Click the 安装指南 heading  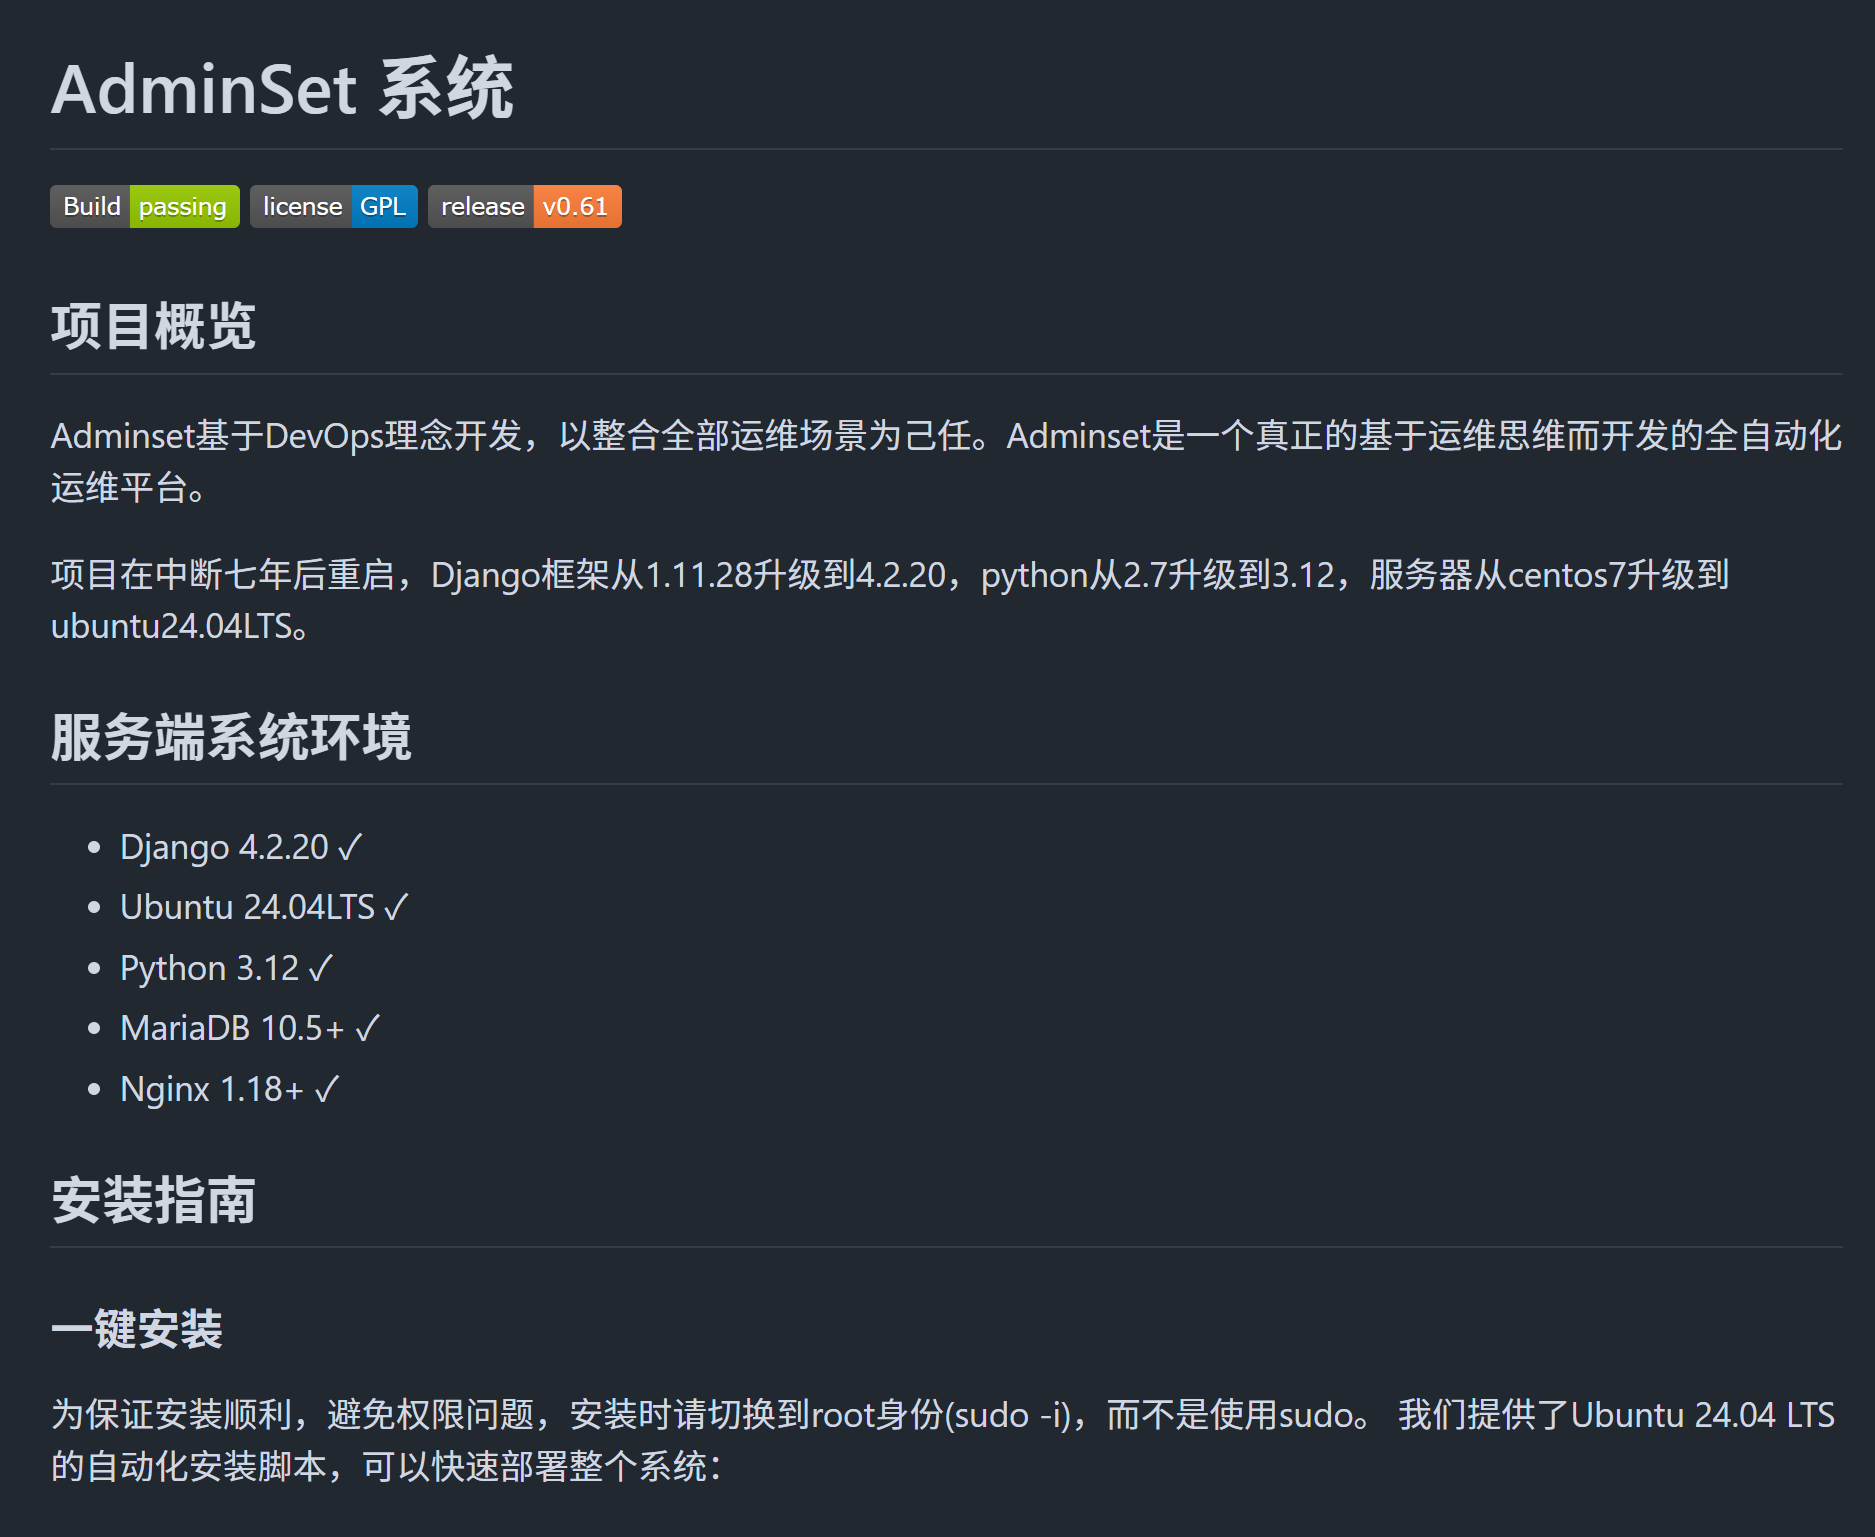pos(153,1199)
